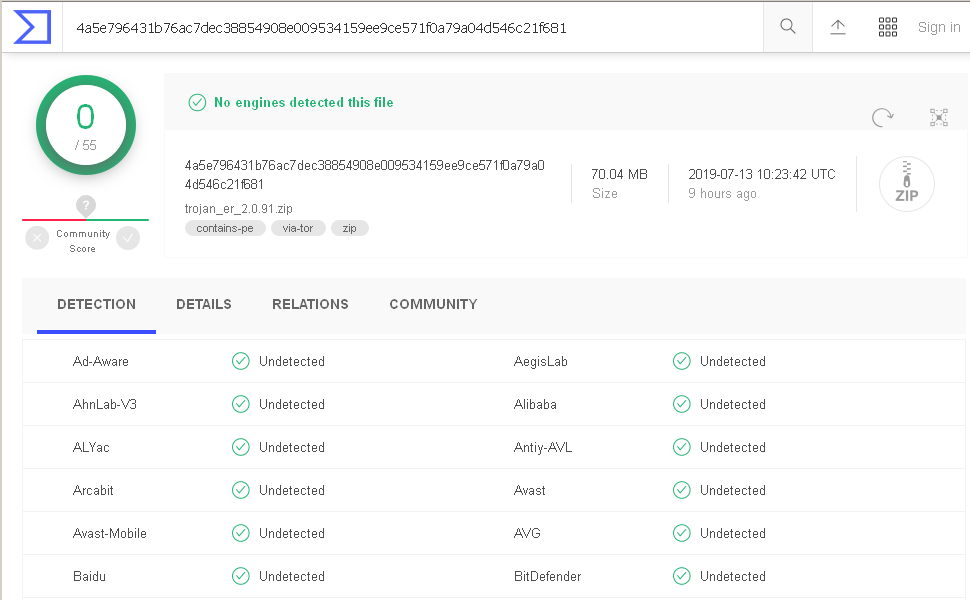This screenshot has width=970, height=600.
Task: Select the COMMUNITY tab
Action: [433, 304]
